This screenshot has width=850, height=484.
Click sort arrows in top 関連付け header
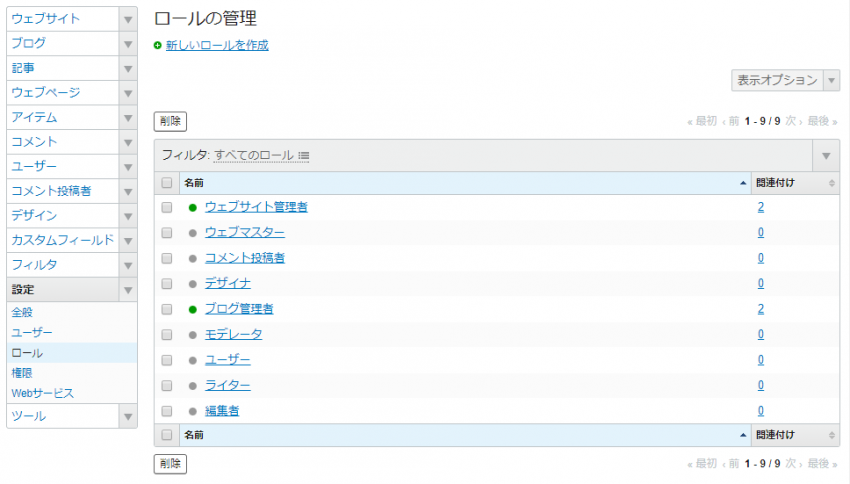[832, 183]
